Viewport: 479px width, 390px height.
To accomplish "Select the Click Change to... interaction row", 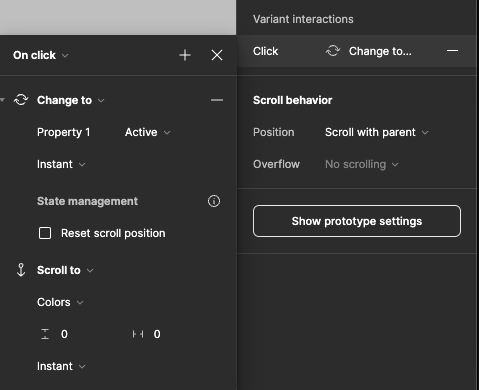I will 356,51.
